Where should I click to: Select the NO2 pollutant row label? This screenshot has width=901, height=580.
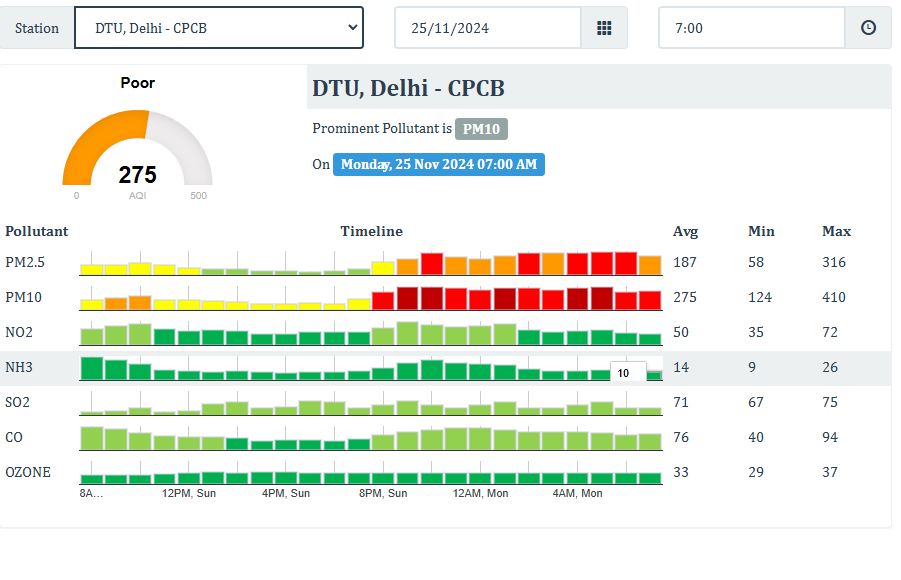(x=19, y=332)
